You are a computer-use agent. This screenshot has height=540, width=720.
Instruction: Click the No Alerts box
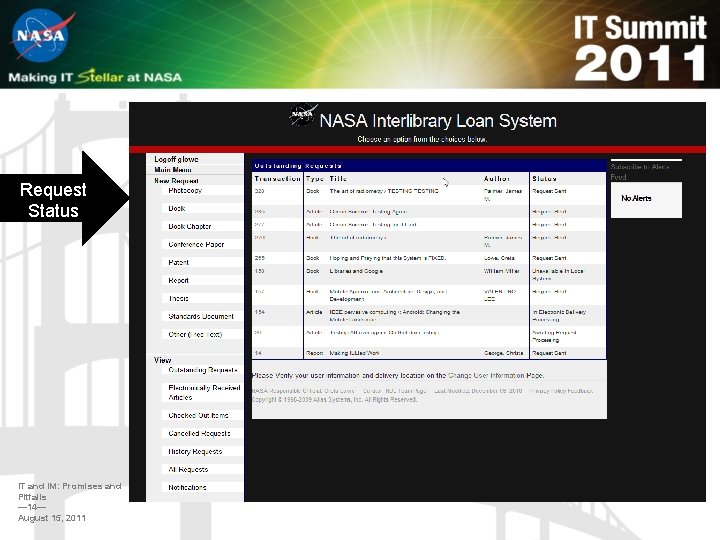pyautogui.click(x=646, y=199)
